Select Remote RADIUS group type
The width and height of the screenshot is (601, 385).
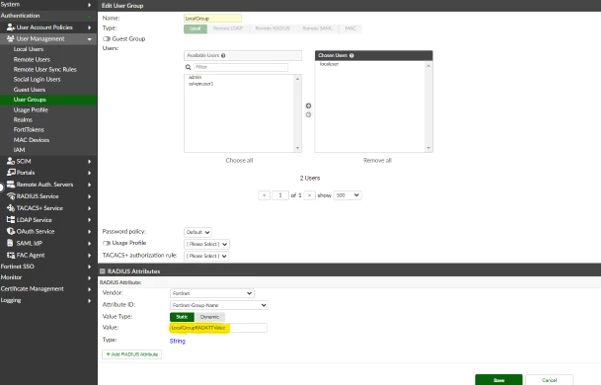tap(273, 29)
